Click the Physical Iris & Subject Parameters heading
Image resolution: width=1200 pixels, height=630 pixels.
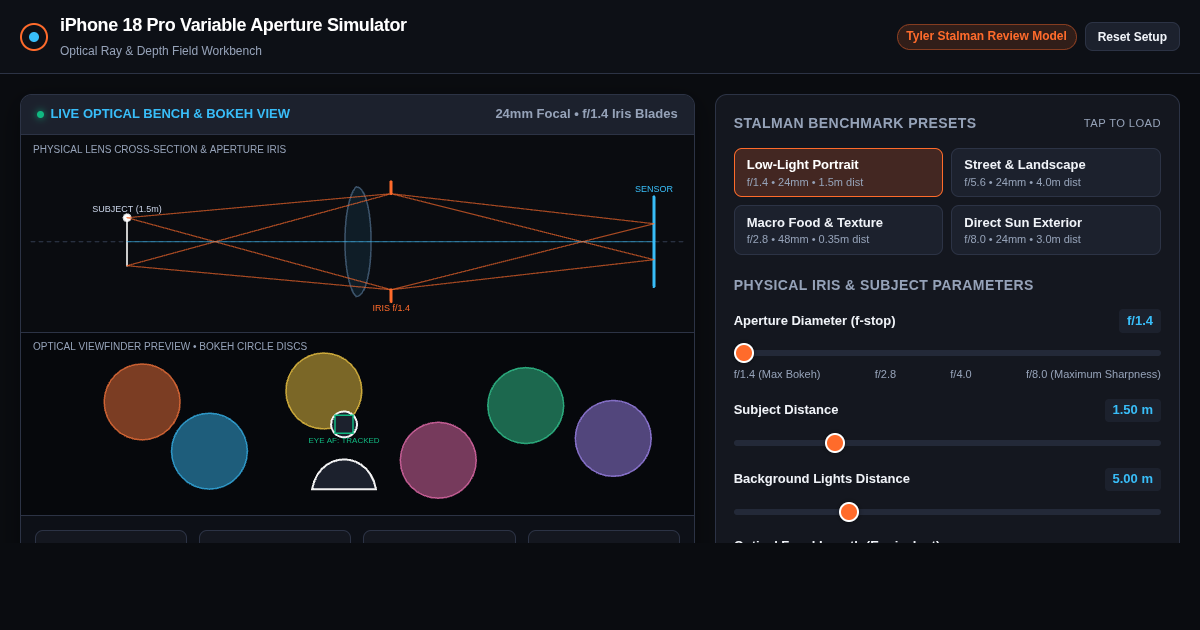[884, 285]
